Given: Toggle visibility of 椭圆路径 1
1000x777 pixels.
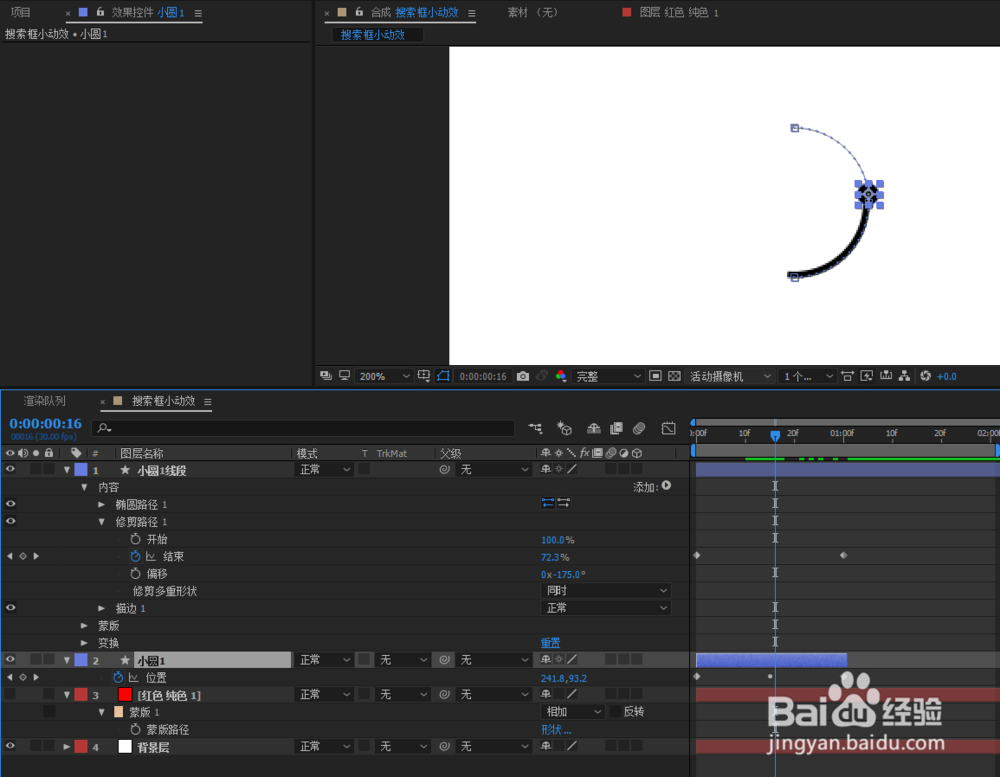Looking at the screenshot, I should tap(10, 504).
